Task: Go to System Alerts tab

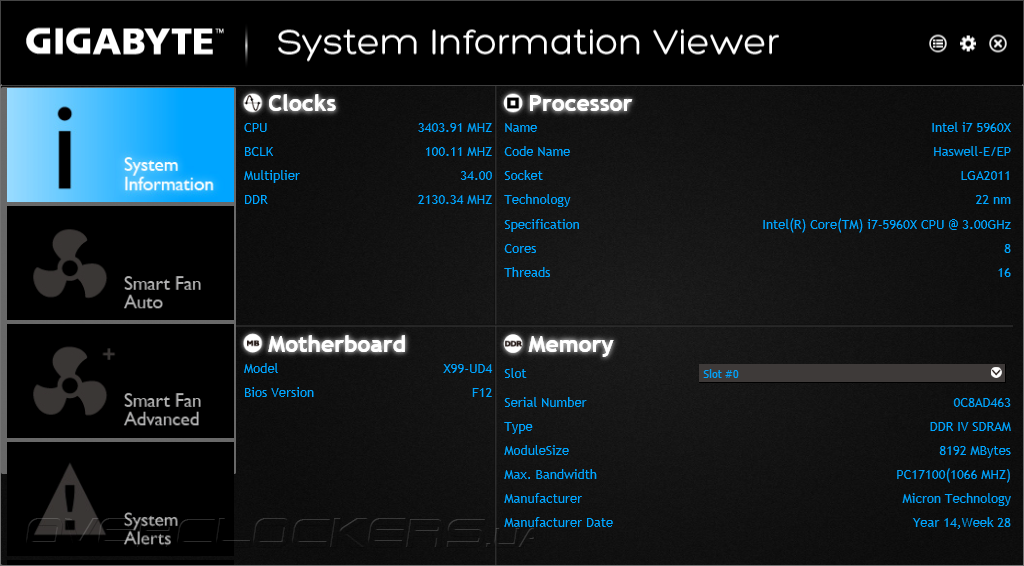Action: click(x=121, y=499)
